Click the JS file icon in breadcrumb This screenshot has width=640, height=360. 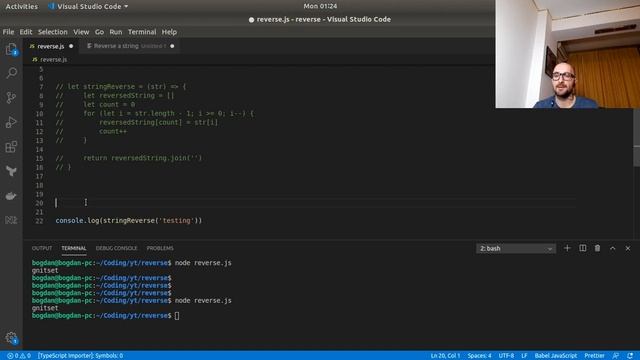[x=35, y=60]
